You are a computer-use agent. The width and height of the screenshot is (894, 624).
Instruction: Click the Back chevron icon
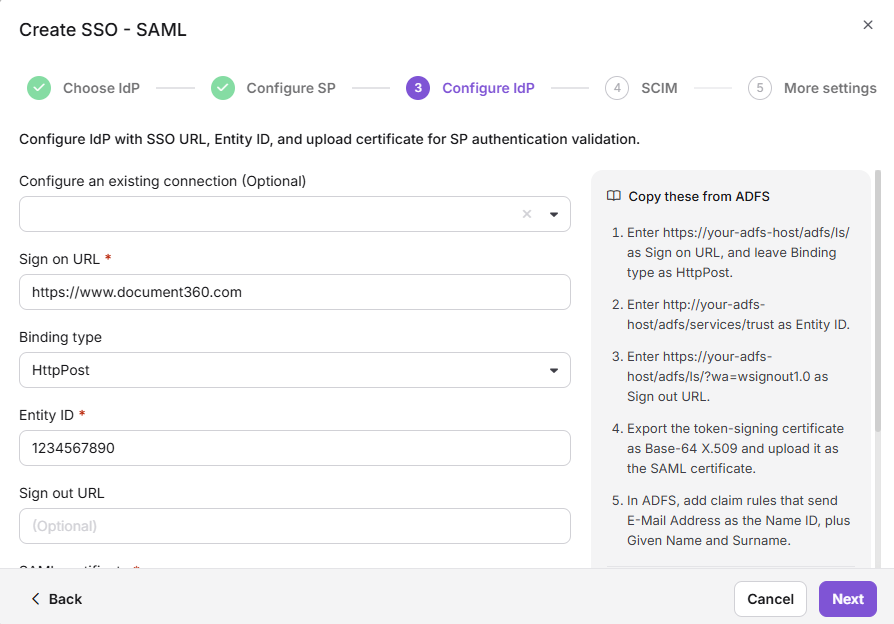coord(35,598)
